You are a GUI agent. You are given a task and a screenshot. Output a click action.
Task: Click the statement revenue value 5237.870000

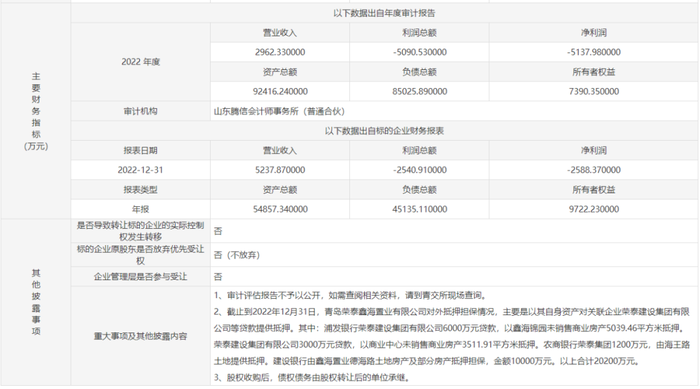pos(280,170)
